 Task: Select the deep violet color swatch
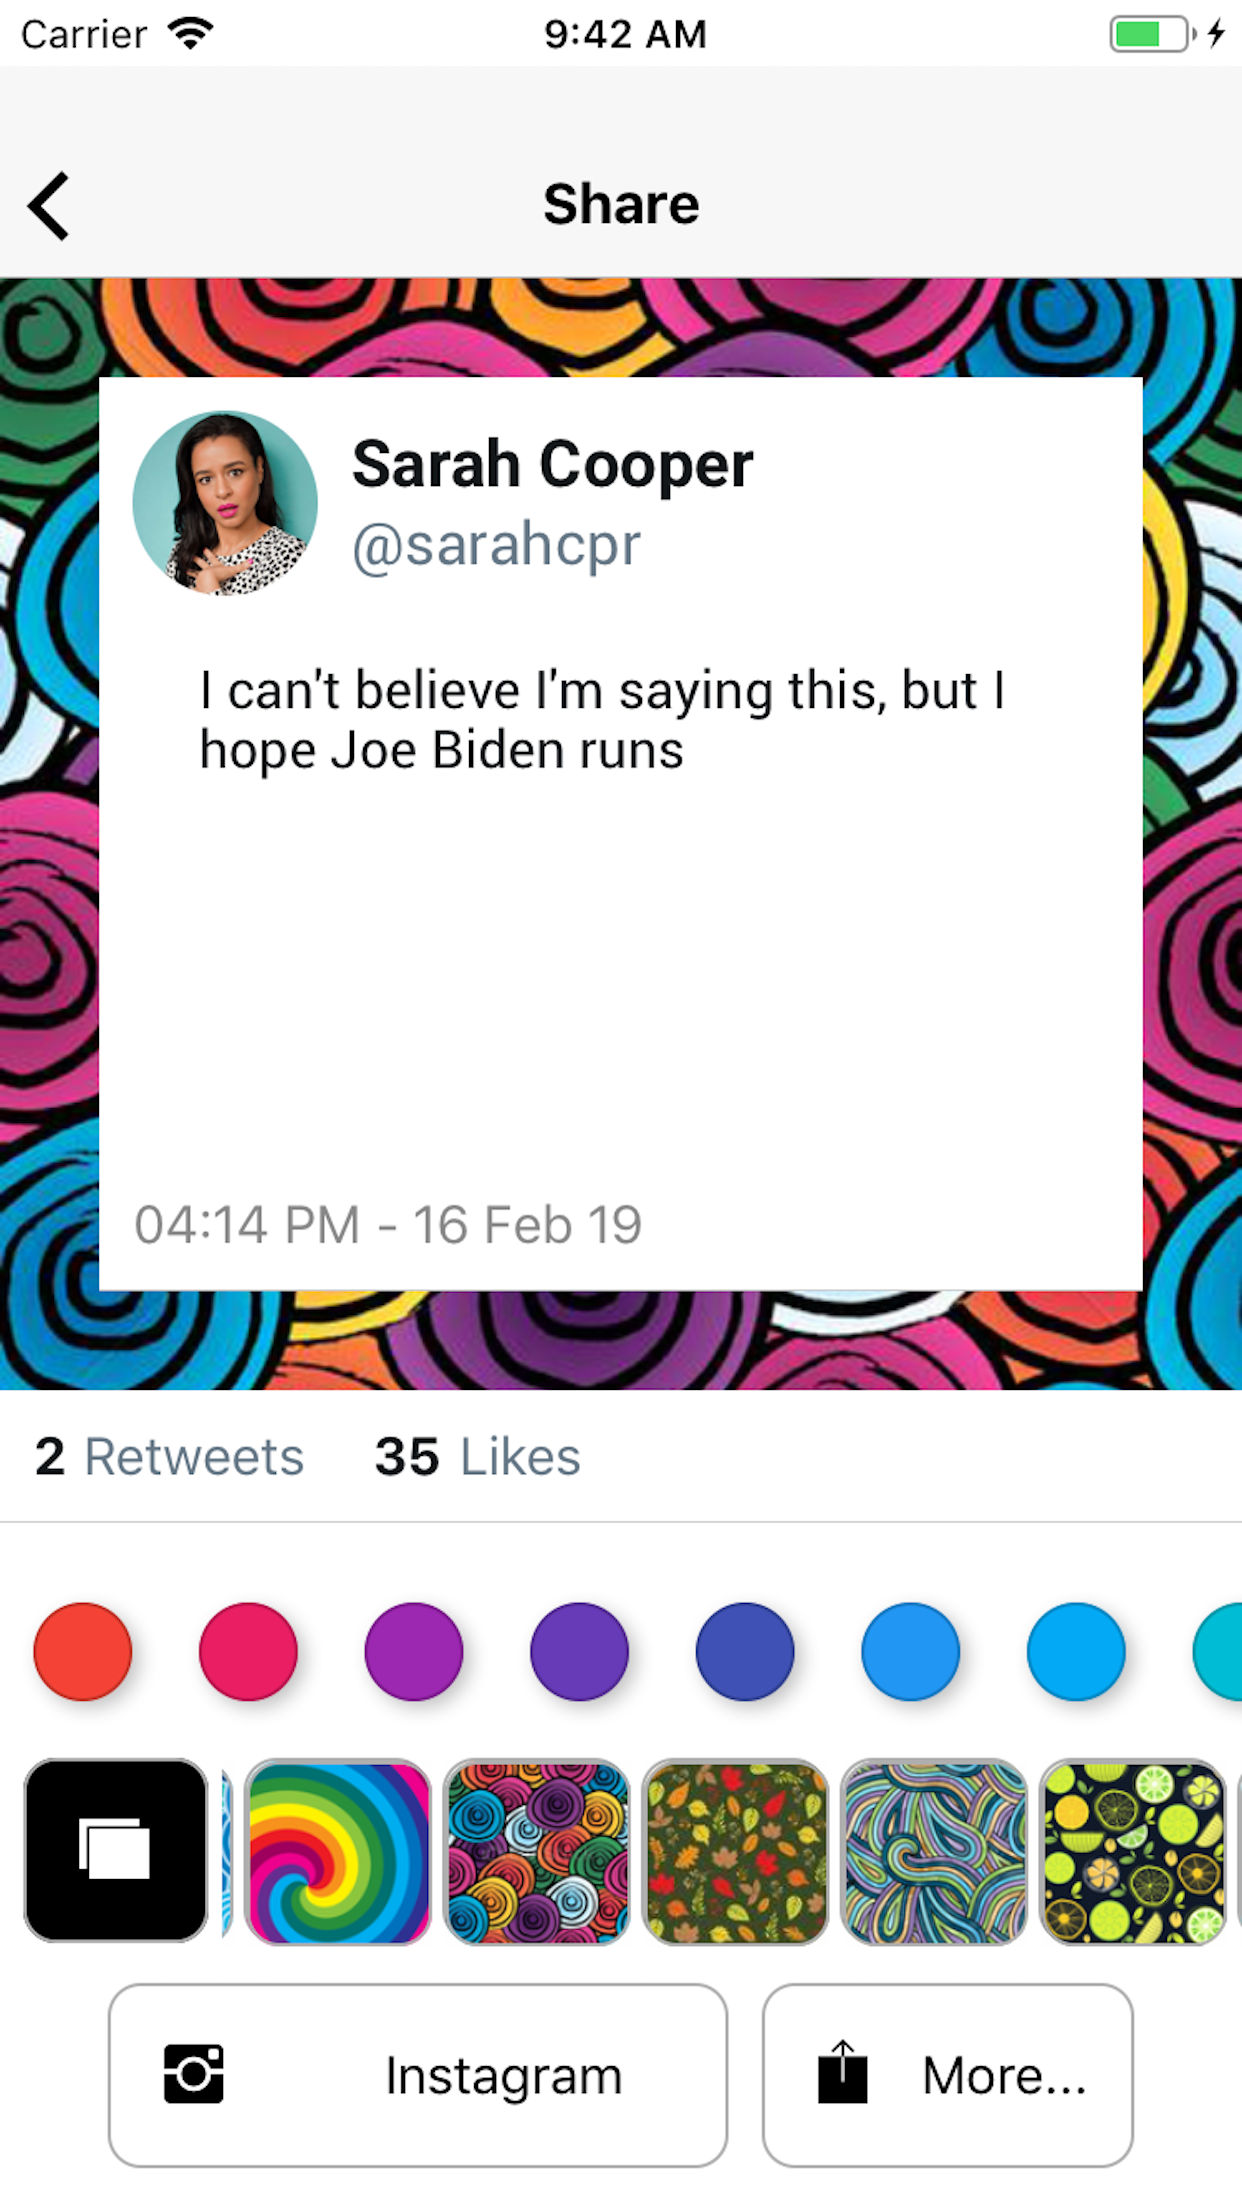click(x=580, y=1651)
